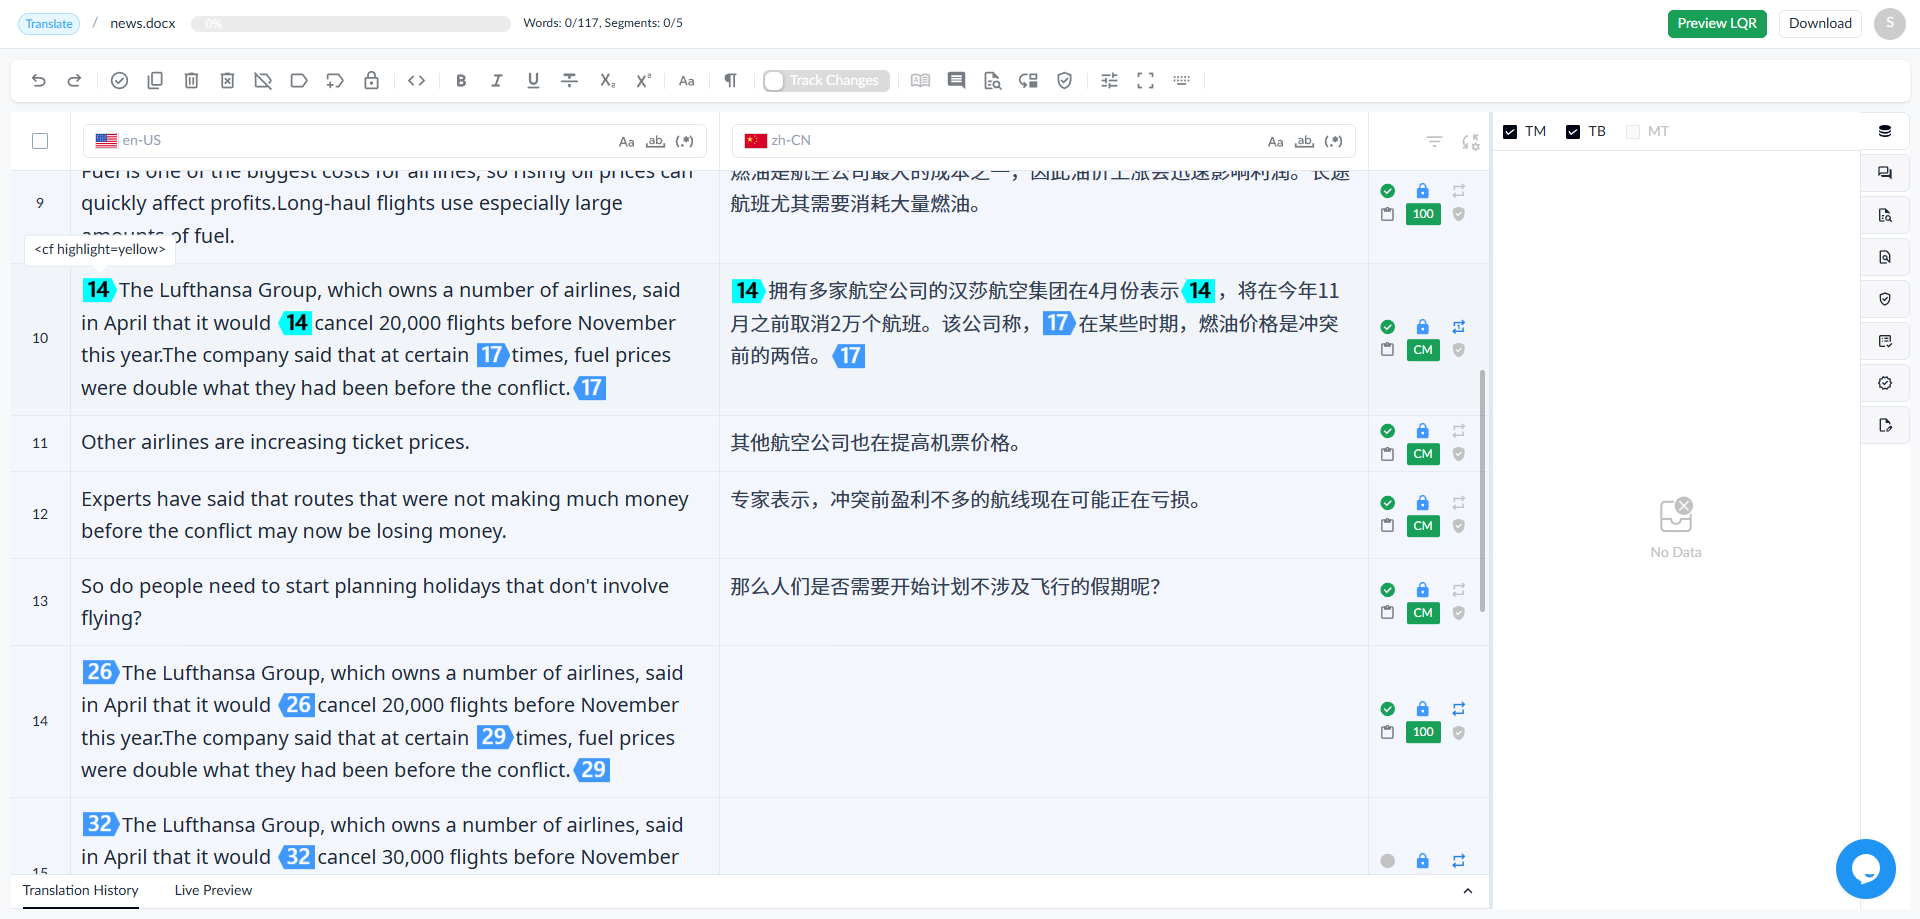The image size is (1920, 919).
Task: Click the translation progress bar
Action: point(351,24)
